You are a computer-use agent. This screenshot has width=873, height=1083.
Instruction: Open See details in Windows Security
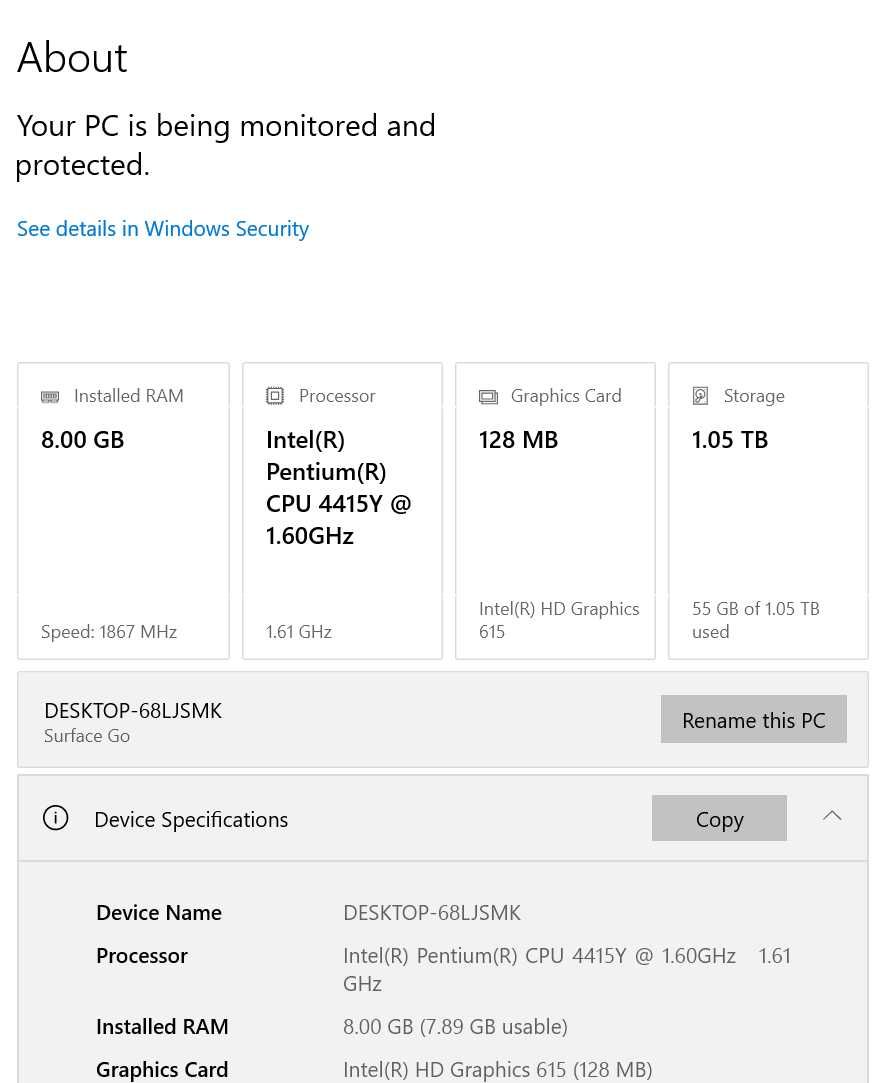pyautogui.click(x=163, y=229)
